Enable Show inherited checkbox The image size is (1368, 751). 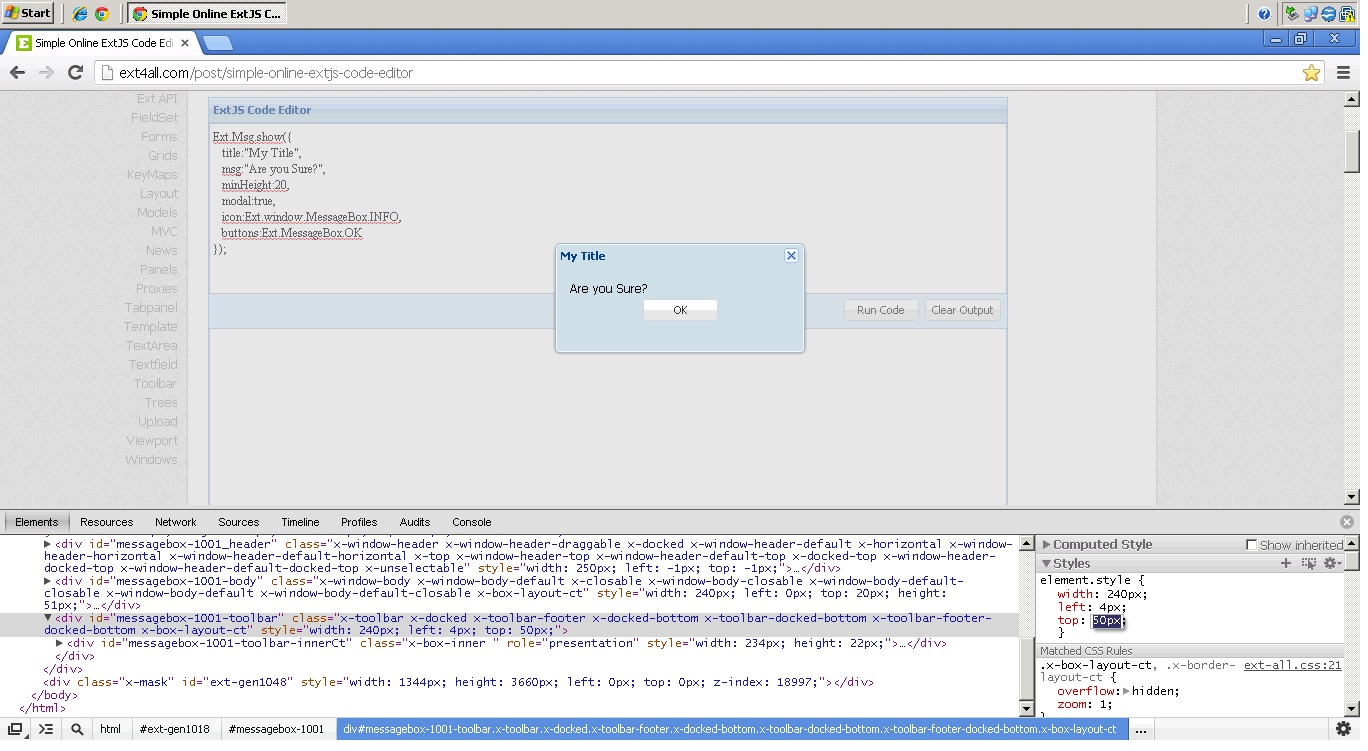[1251, 545]
